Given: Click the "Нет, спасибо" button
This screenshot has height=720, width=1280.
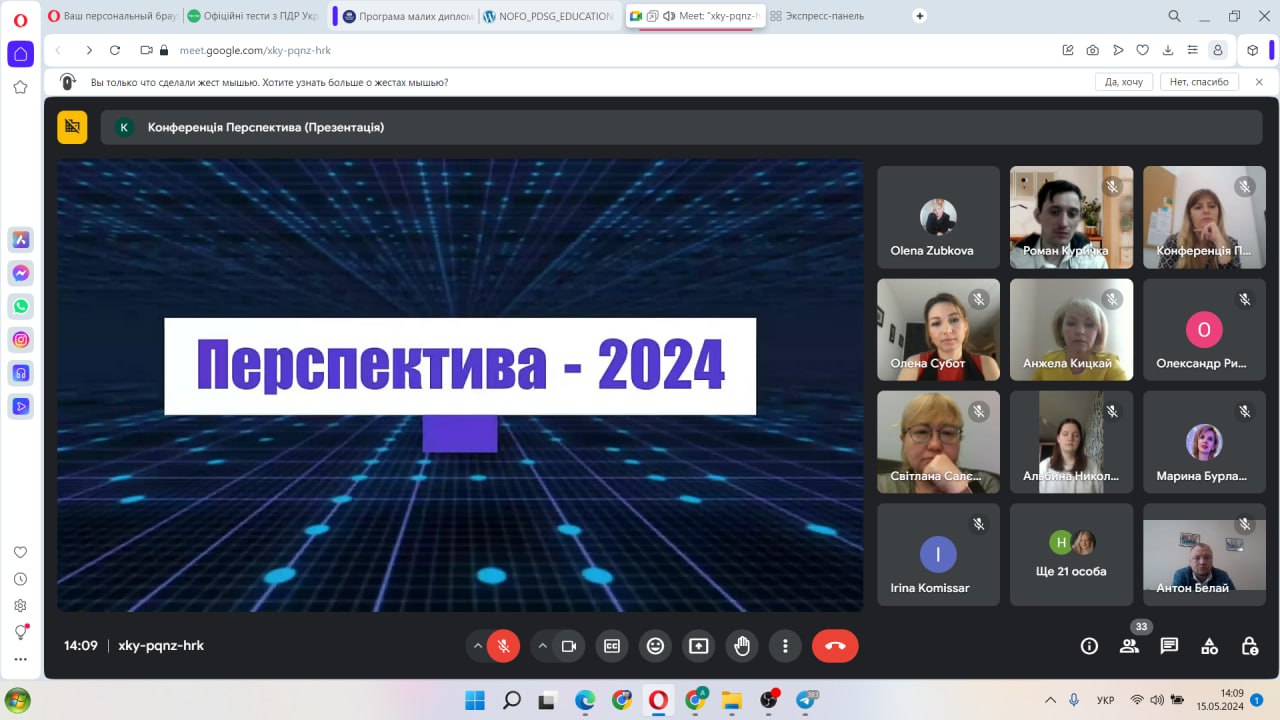Looking at the screenshot, I should [x=1198, y=82].
